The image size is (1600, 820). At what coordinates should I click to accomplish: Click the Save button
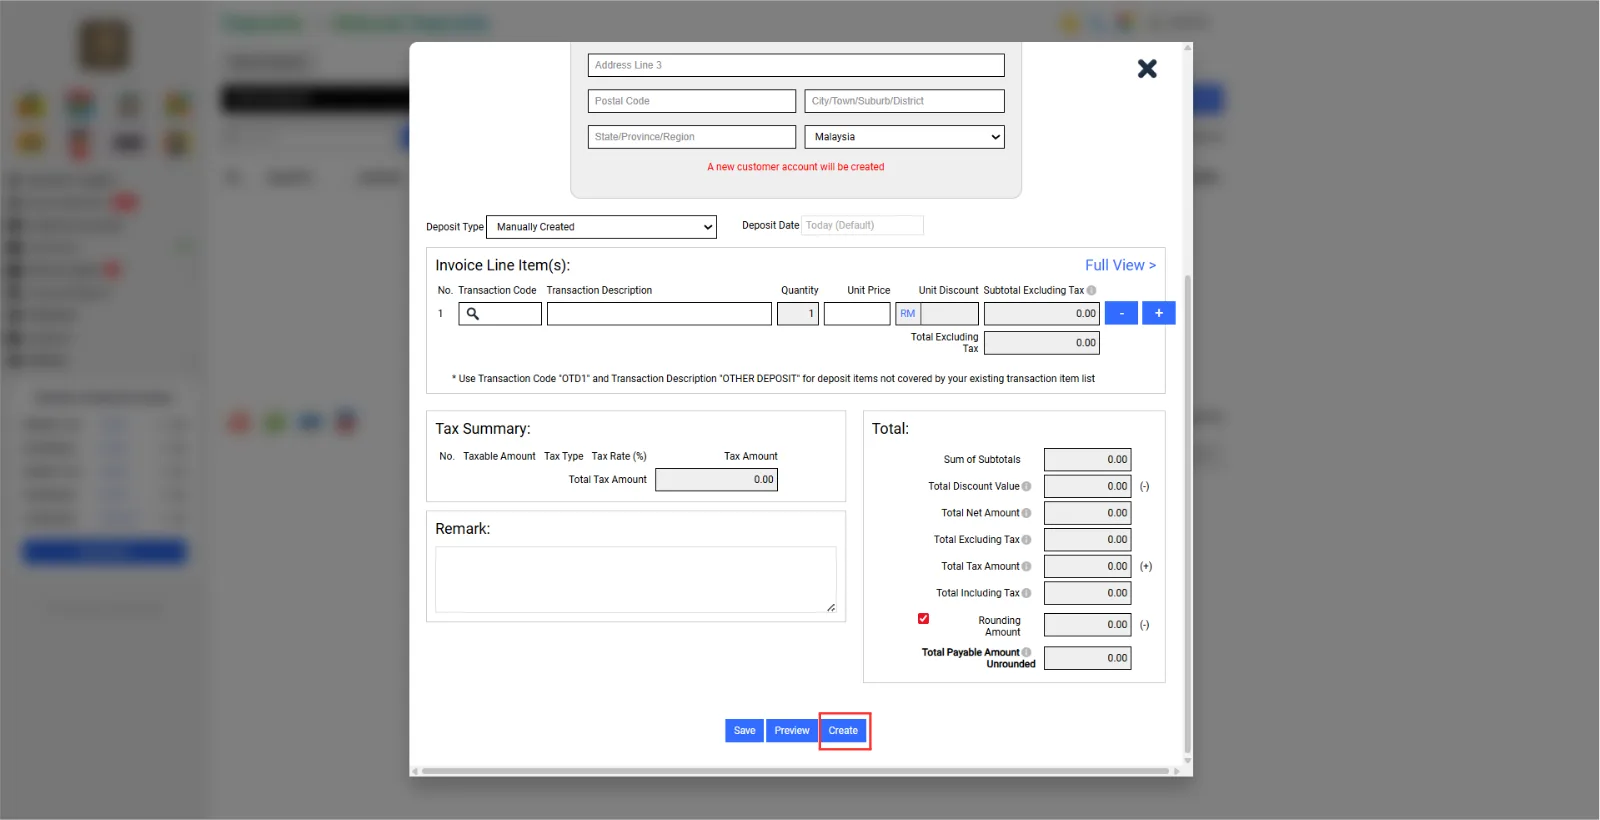click(x=744, y=731)
